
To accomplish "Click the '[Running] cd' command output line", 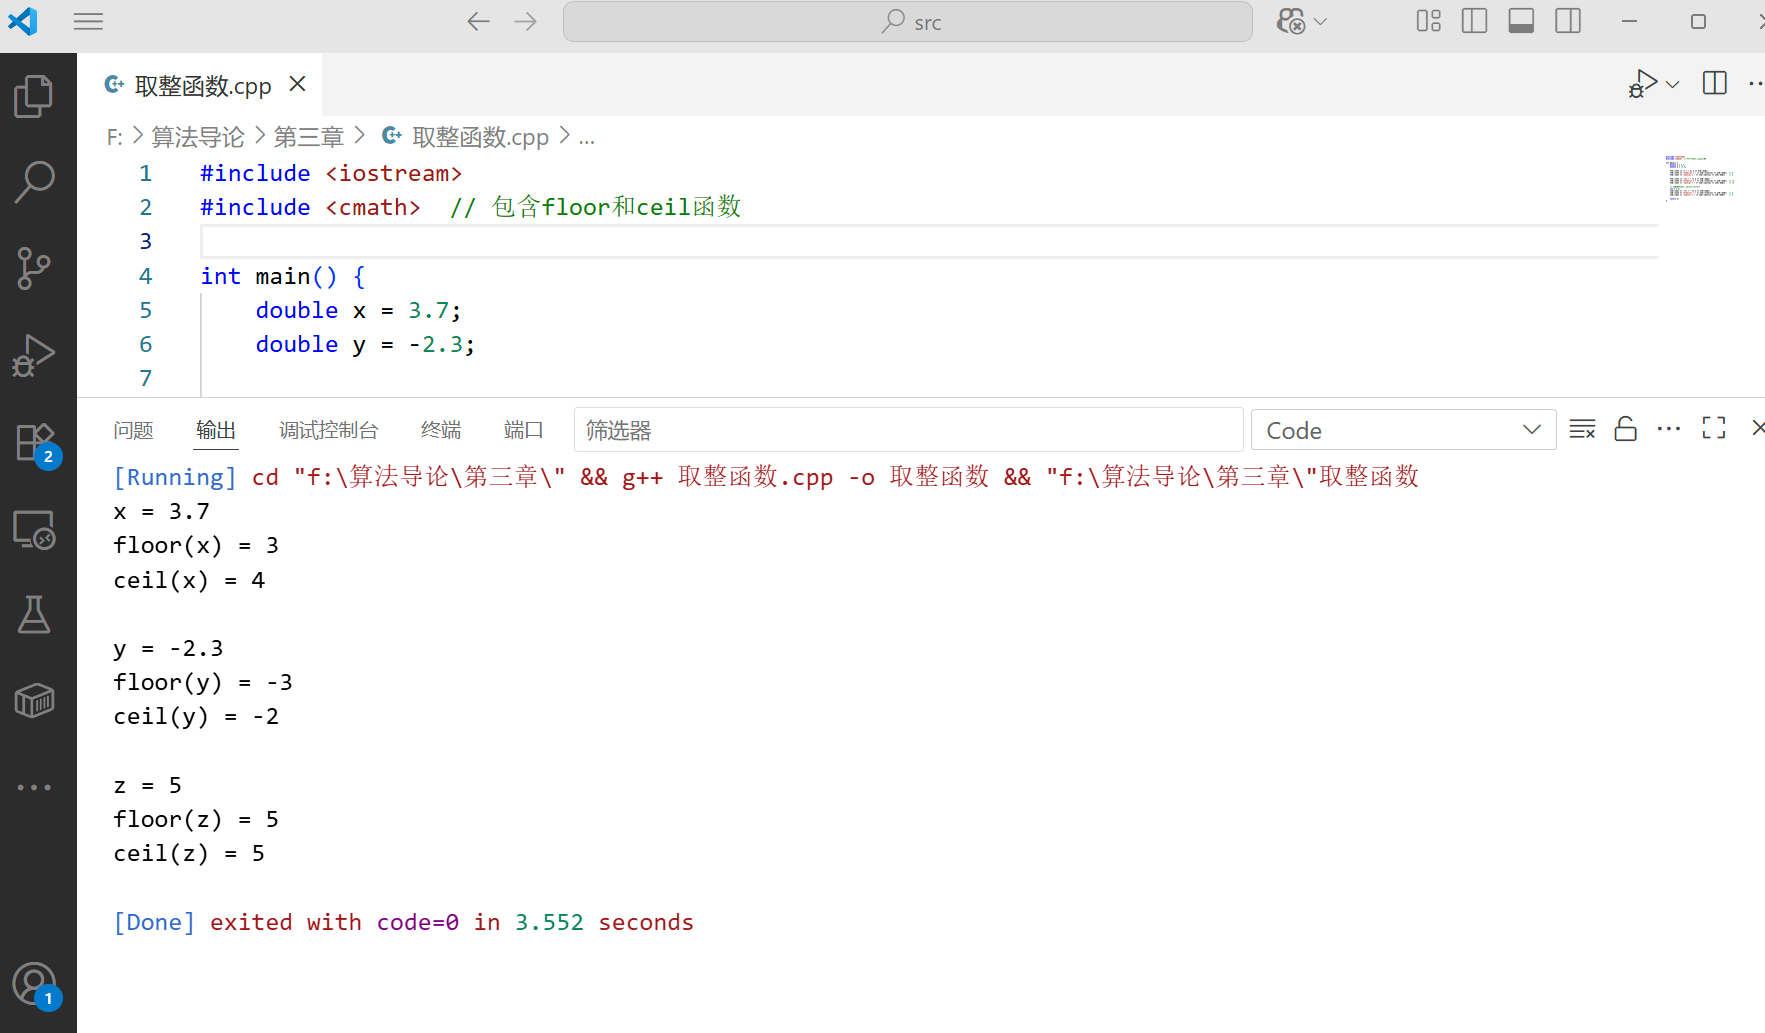I will pos(766,477).
